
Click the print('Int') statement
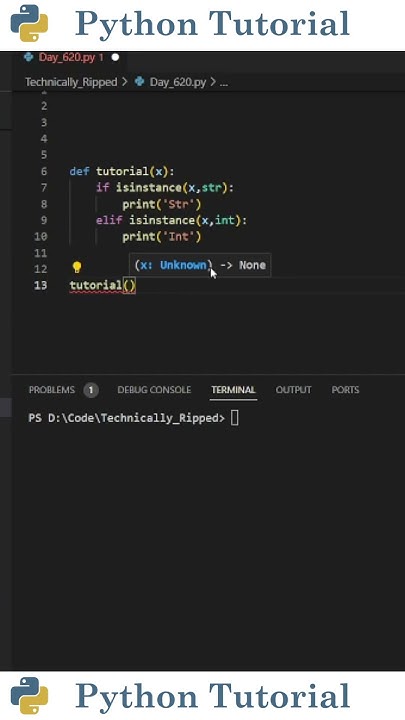tap(162, 236)
